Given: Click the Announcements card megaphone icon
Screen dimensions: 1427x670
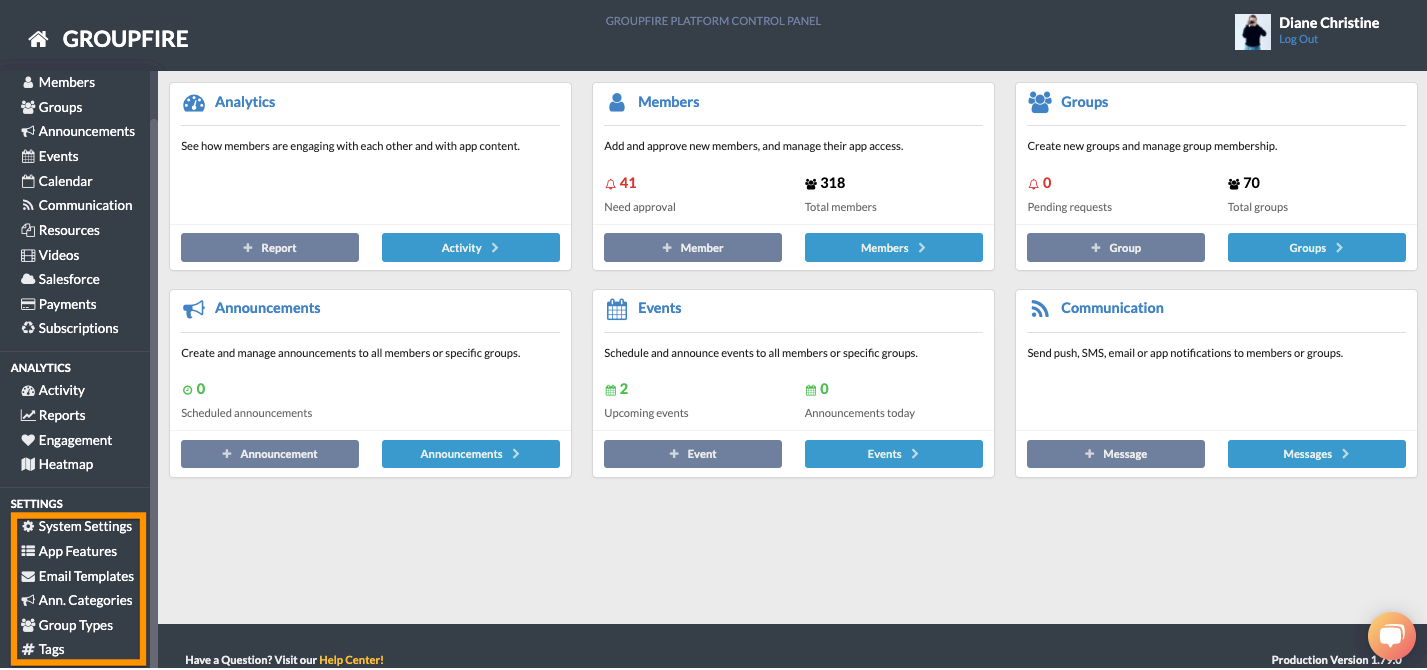Looking at the screenshot, I should [193, 309].
